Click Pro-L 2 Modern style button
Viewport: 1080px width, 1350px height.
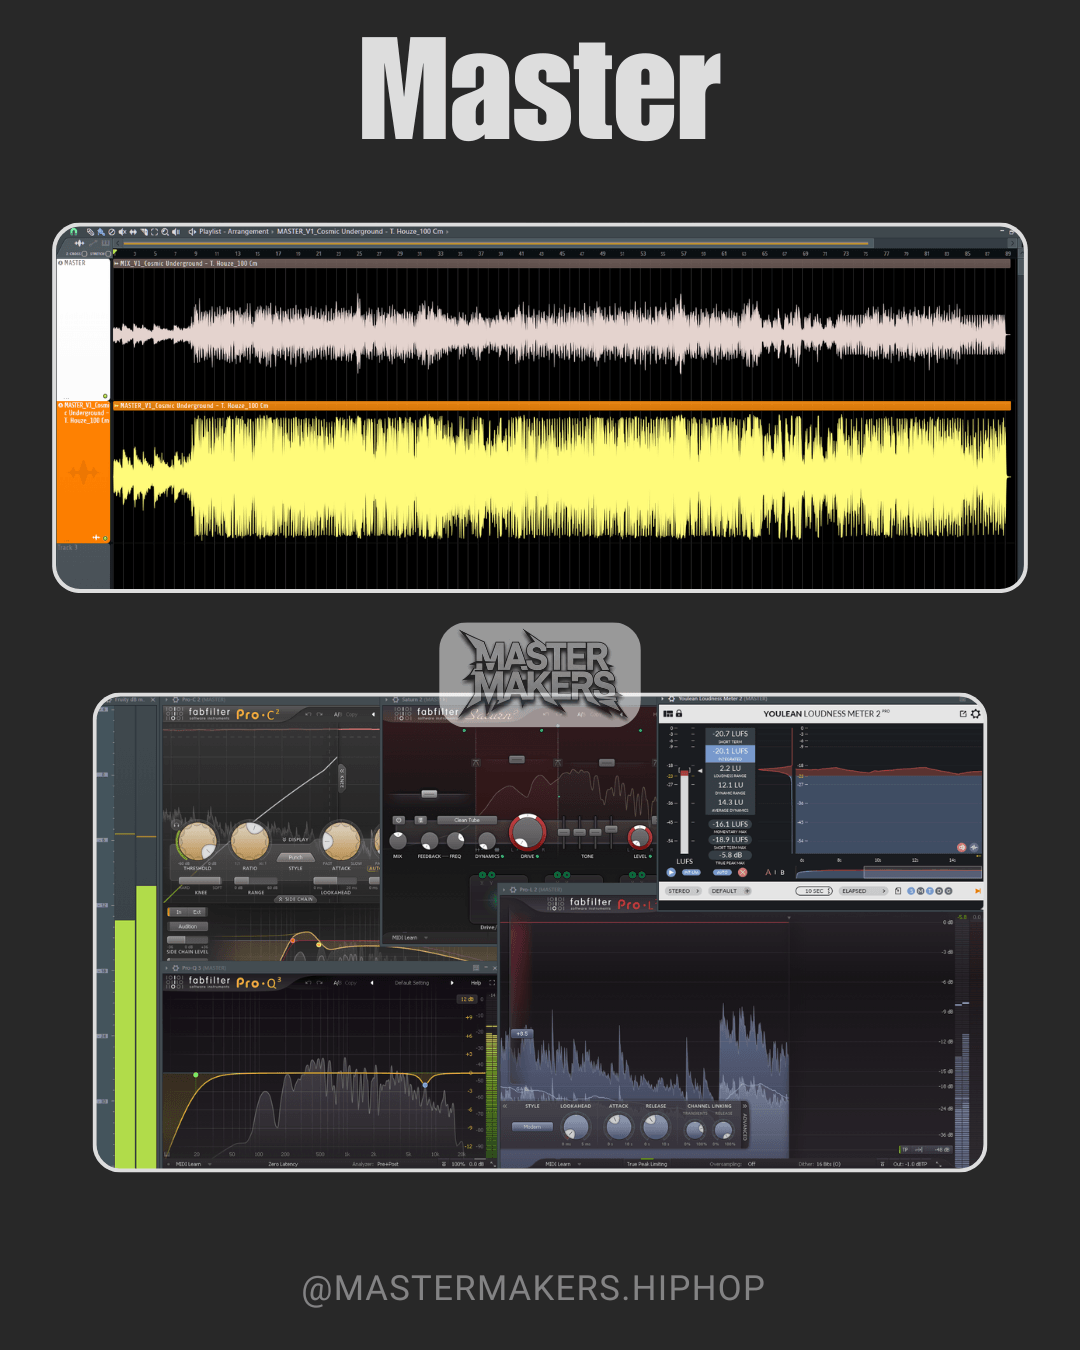tap(532, 1127)
